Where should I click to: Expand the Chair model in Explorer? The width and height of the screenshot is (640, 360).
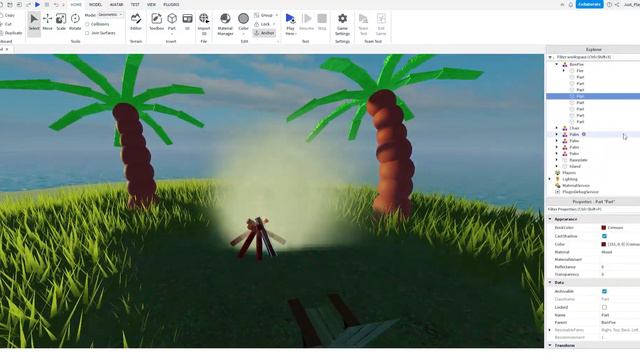click(557, 128)
